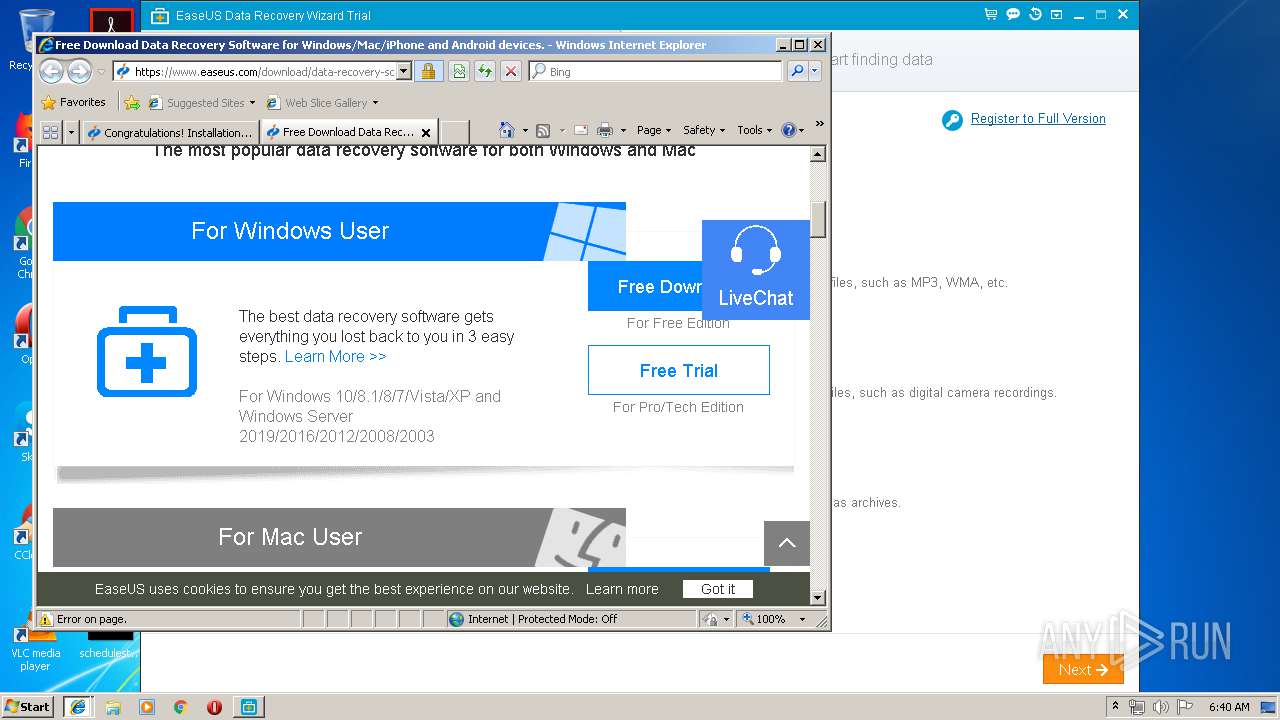Open the feedback chat bubble icon in EaseUS
The width and height of the screenshot is (1280, 720).
tap(1013, 15)
